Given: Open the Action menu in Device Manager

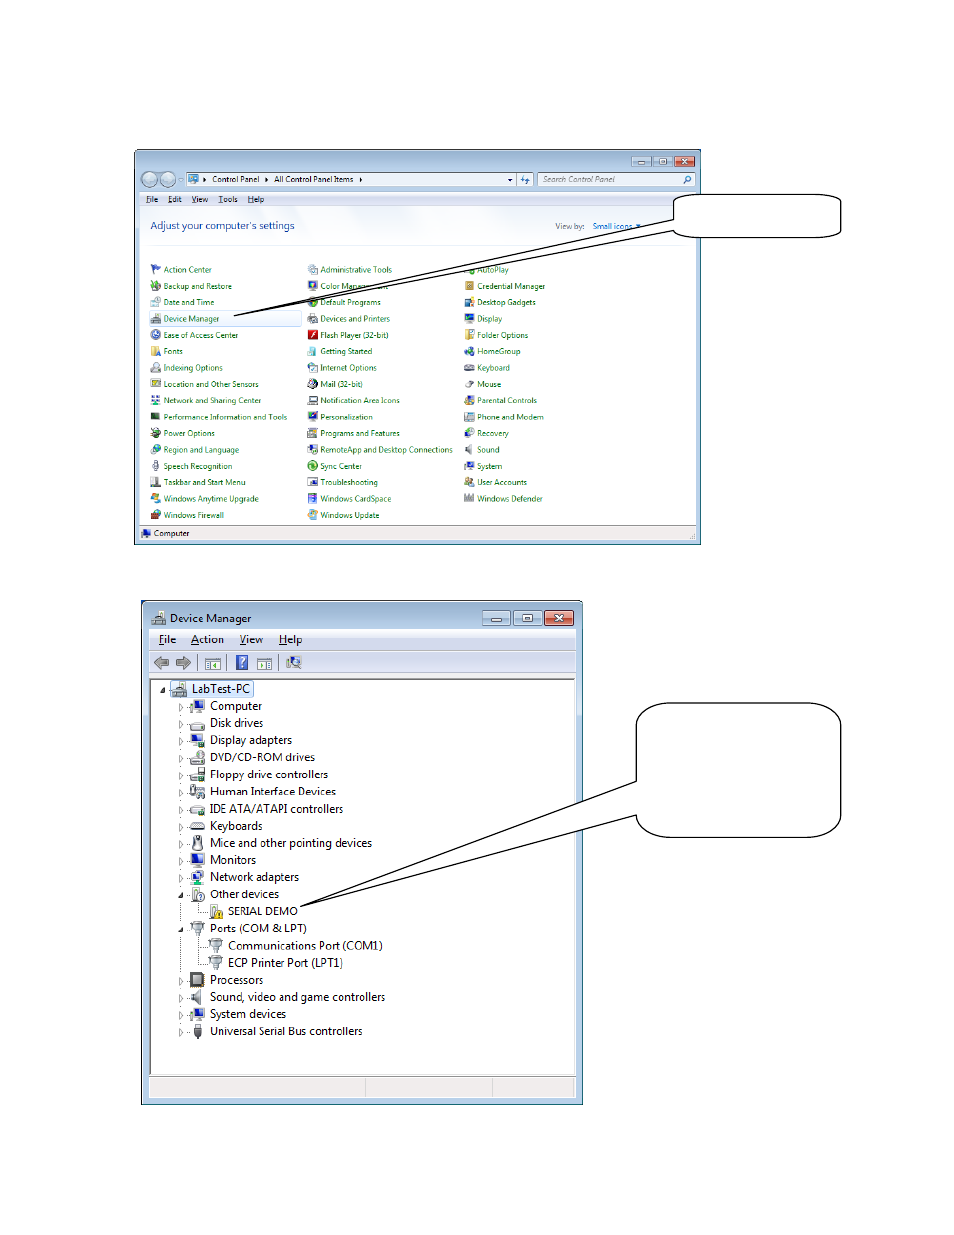Looking at the screenshot, I should pos(207,640).
